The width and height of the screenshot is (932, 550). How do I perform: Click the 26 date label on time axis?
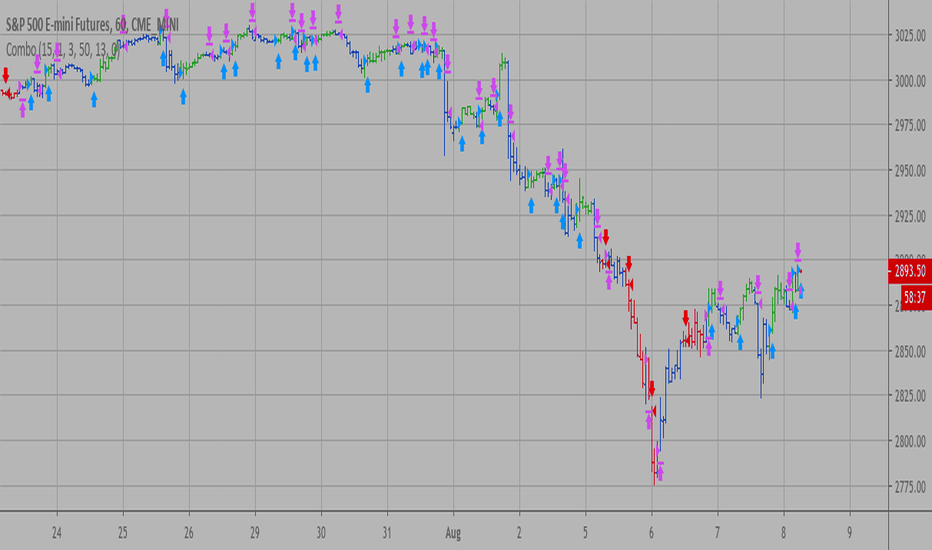188,533
